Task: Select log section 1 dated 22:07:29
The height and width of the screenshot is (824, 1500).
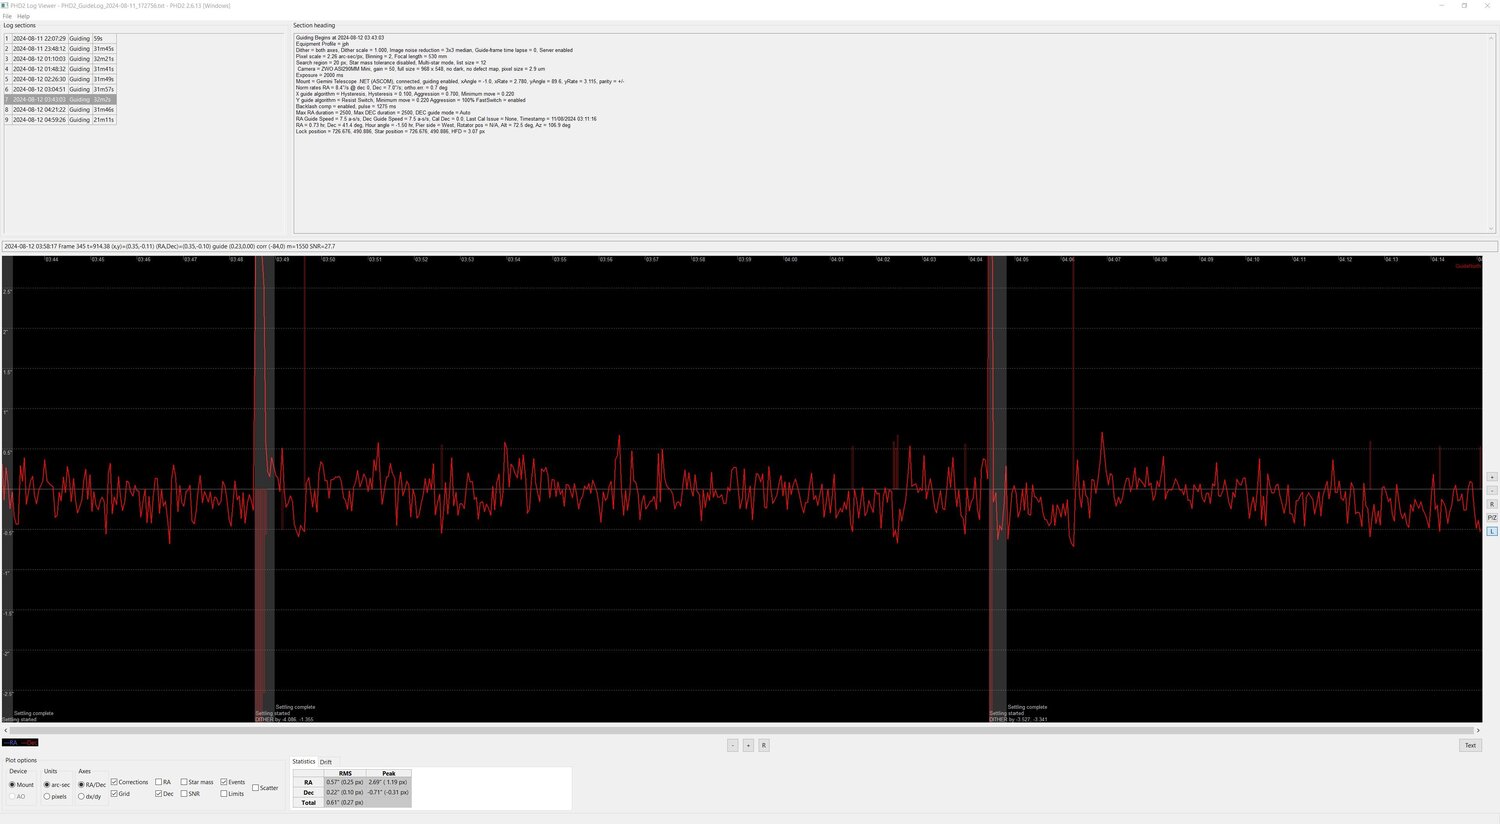Action: click(60, 38)
